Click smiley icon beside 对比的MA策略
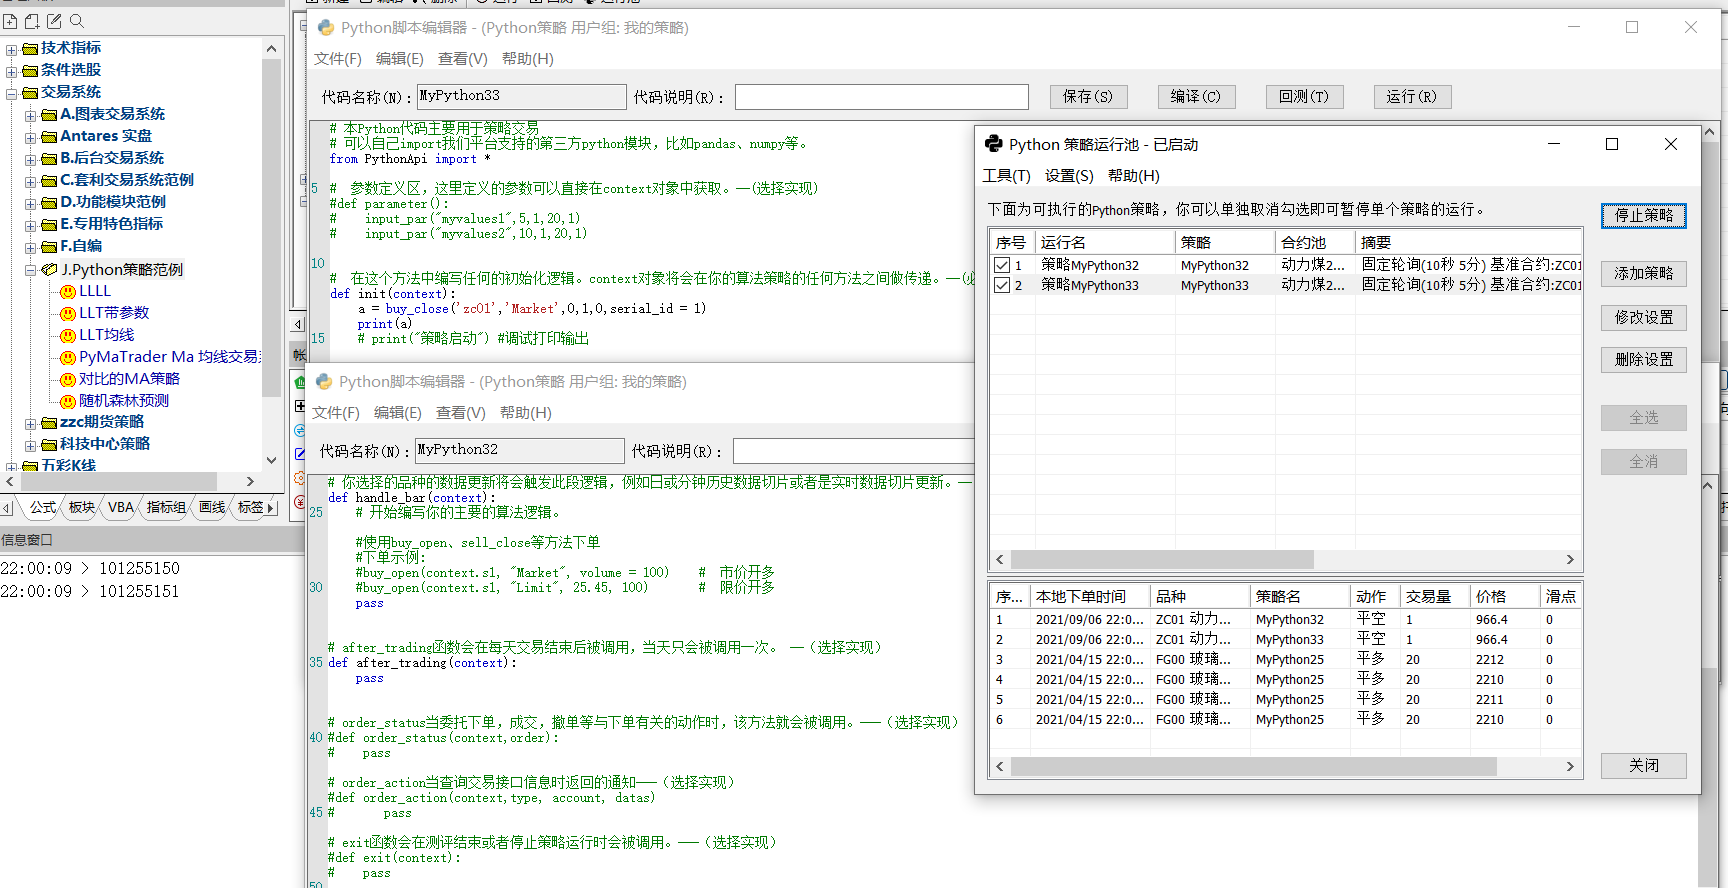The height and width of the screenshot is (888, 1728). (68, 380)
